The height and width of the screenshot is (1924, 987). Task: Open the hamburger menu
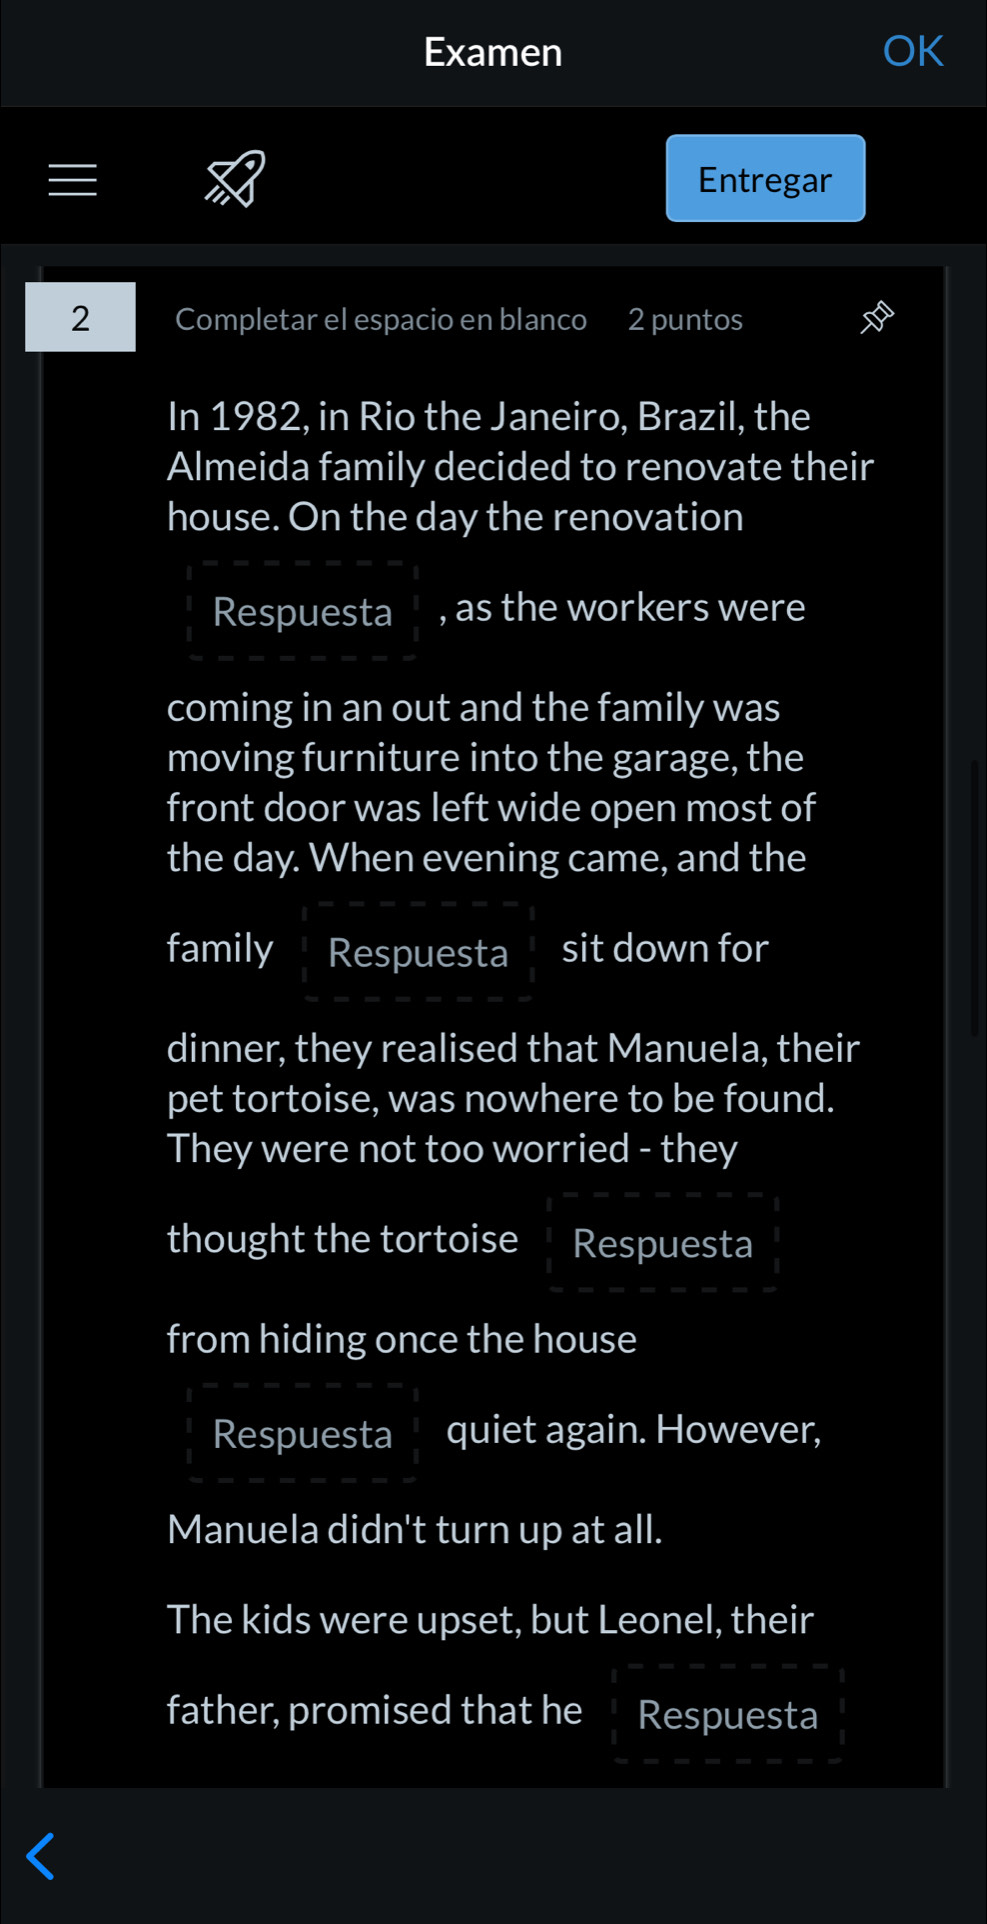click(73, 180)
